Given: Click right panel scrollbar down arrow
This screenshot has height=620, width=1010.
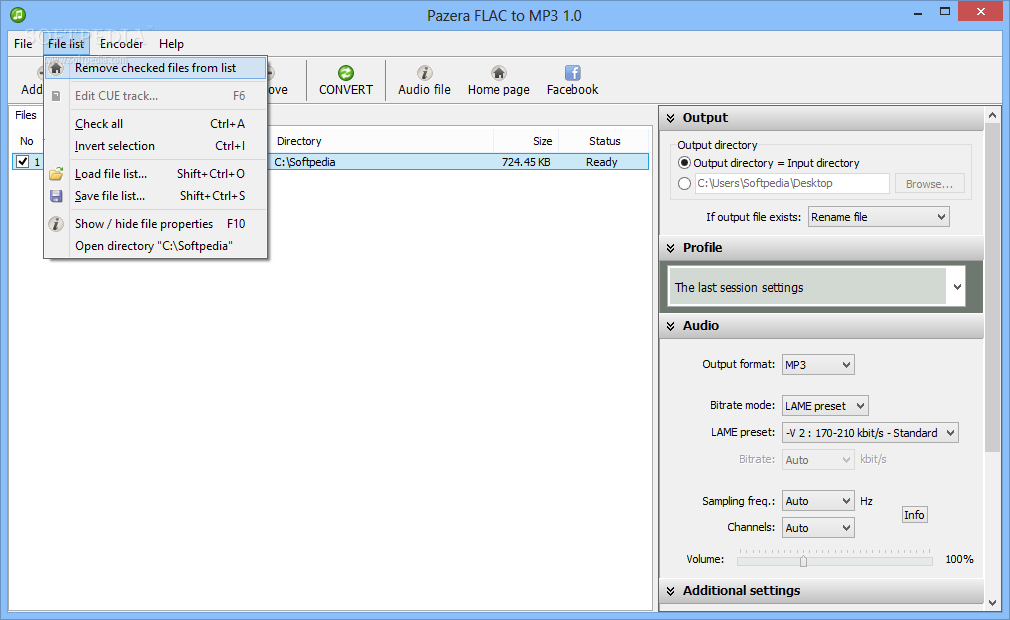Looking at the screenshot, I should pos(992,603).
